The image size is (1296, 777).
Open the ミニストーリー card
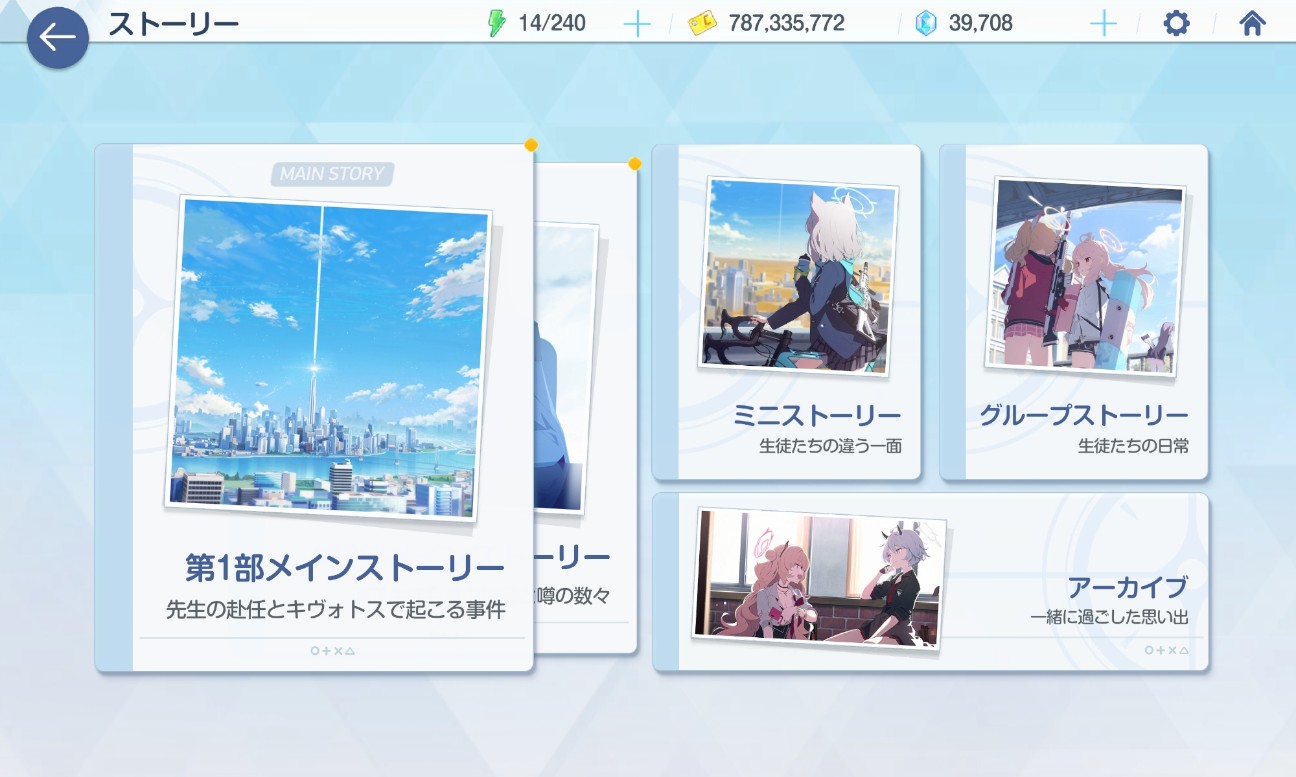[786, 312]
